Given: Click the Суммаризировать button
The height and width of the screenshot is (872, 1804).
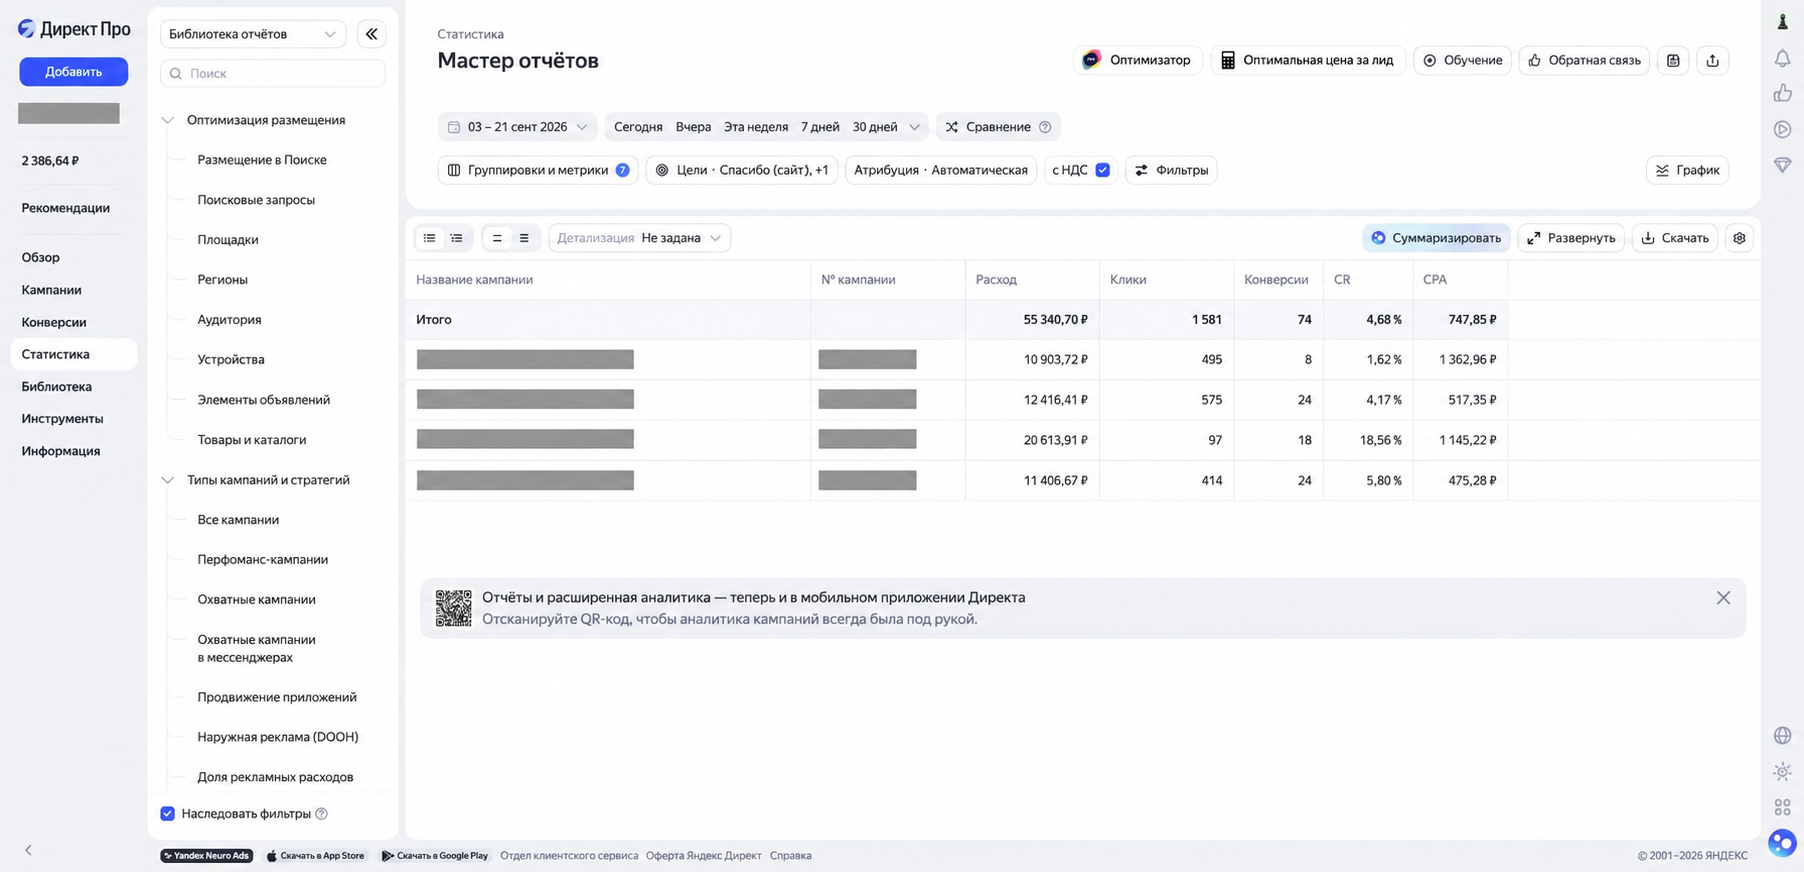Looking at the screenshot, I should (x=1436, y=238).
